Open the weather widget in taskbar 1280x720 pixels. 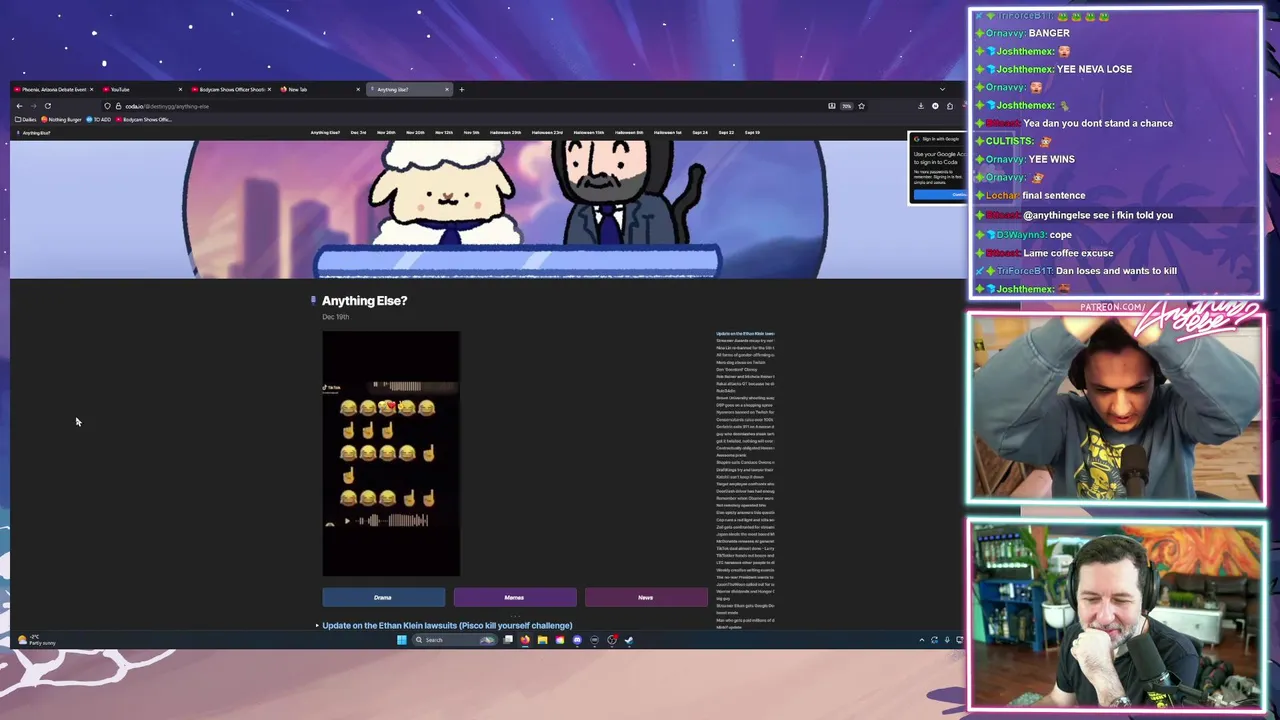[35, 640]
